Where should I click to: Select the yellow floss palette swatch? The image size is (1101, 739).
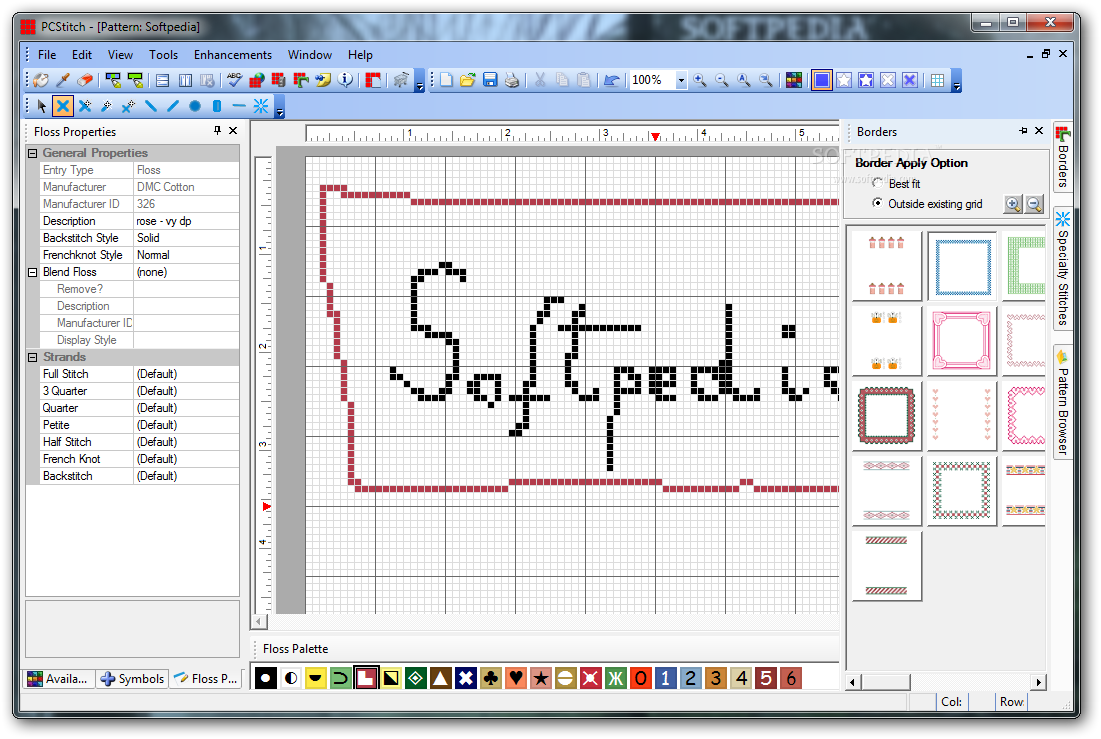pos(316,678)
